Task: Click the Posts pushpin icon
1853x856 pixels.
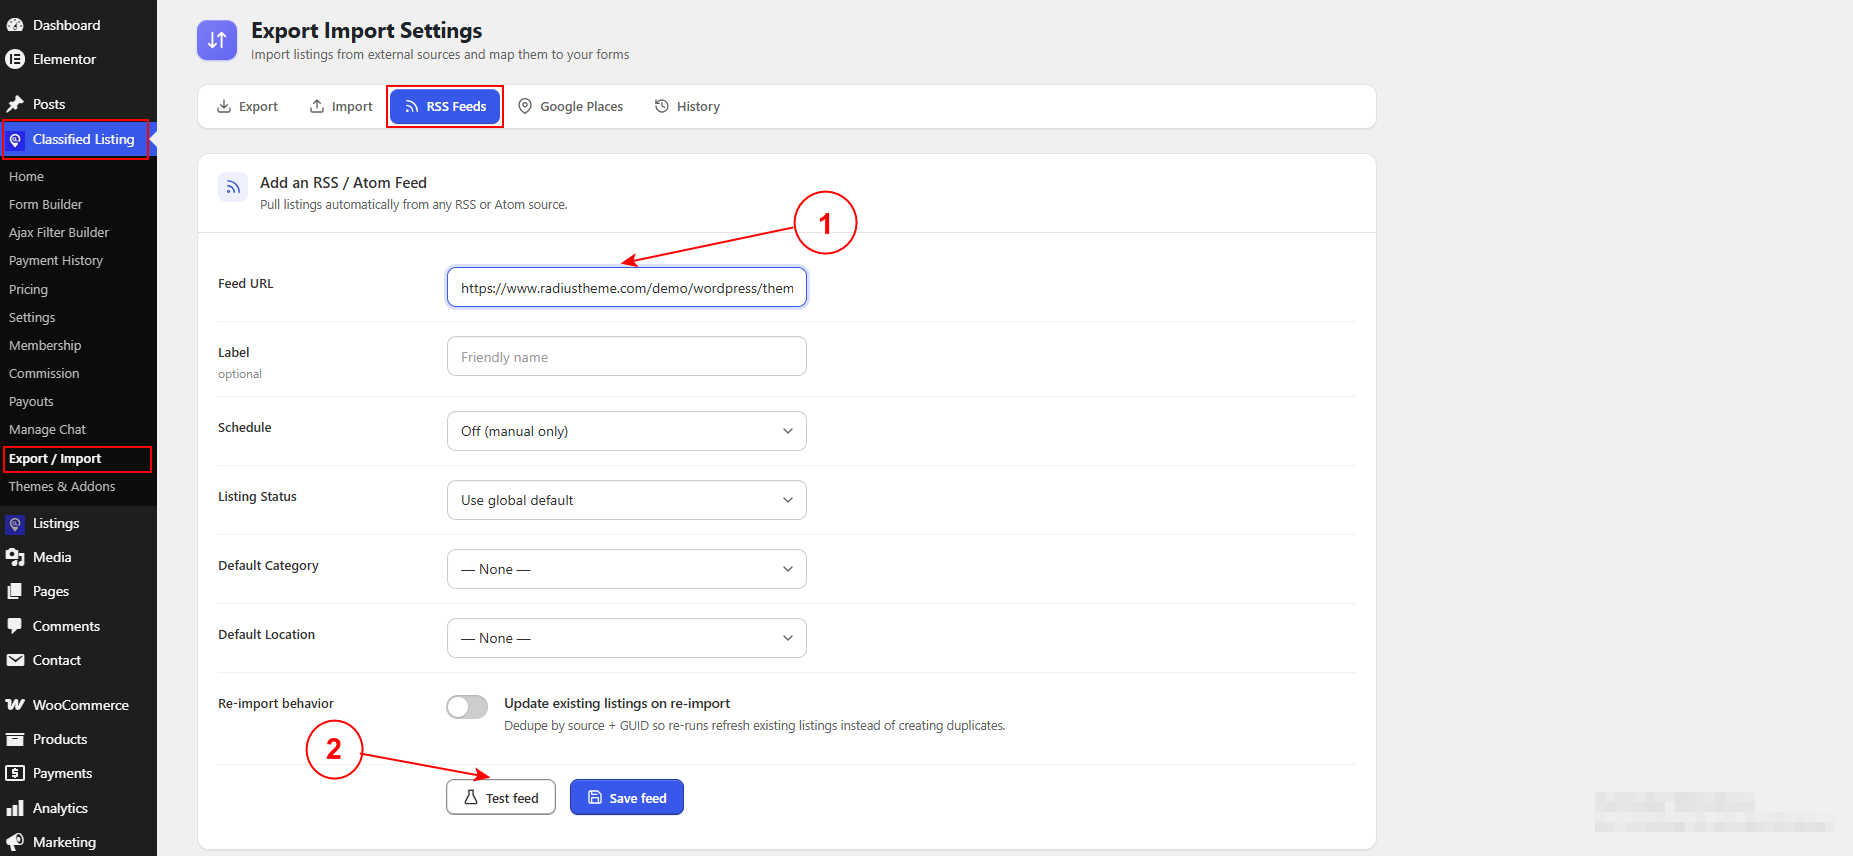Action: [15, 104]
